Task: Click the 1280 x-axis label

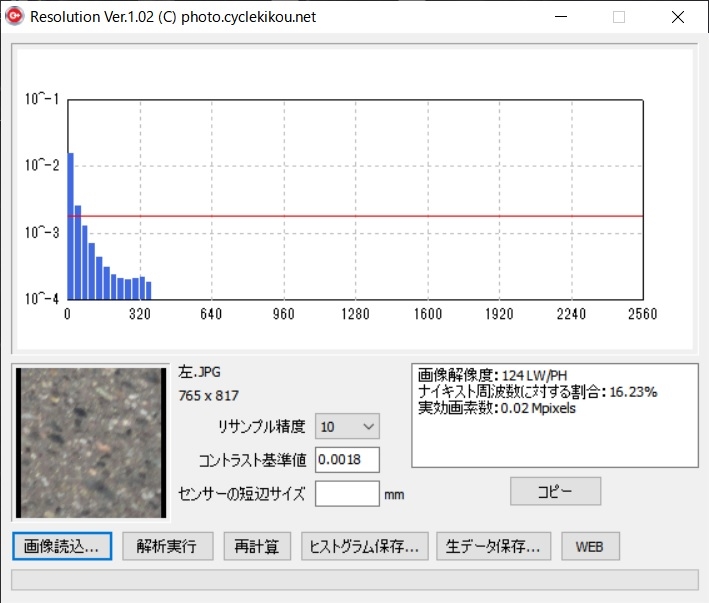Action: 355,314
